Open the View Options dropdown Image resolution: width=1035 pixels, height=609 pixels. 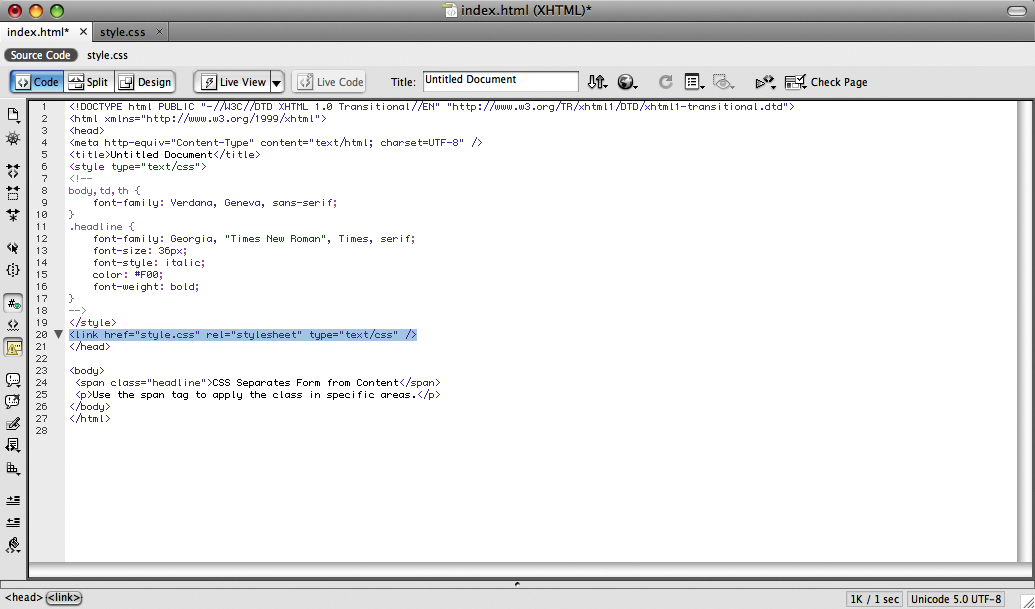[x=692, y=80]
